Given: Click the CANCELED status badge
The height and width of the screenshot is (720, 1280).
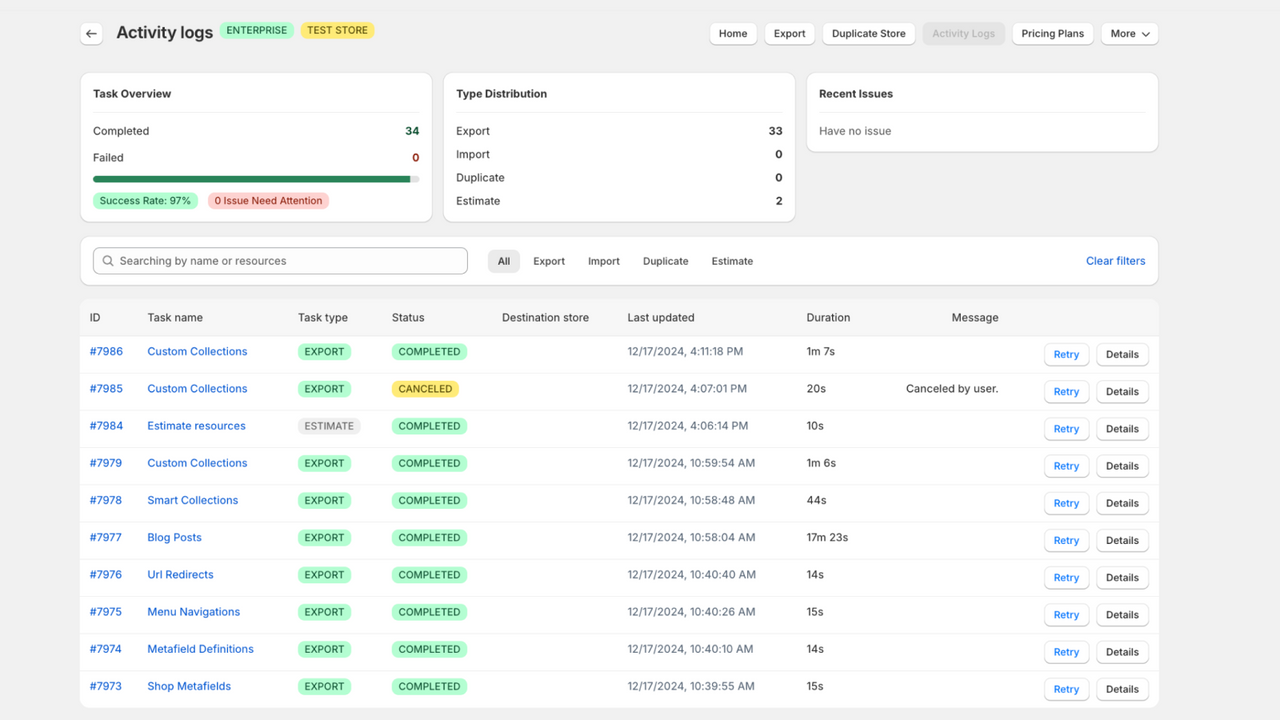Looking at the screenshot, I should coord(425,389).
